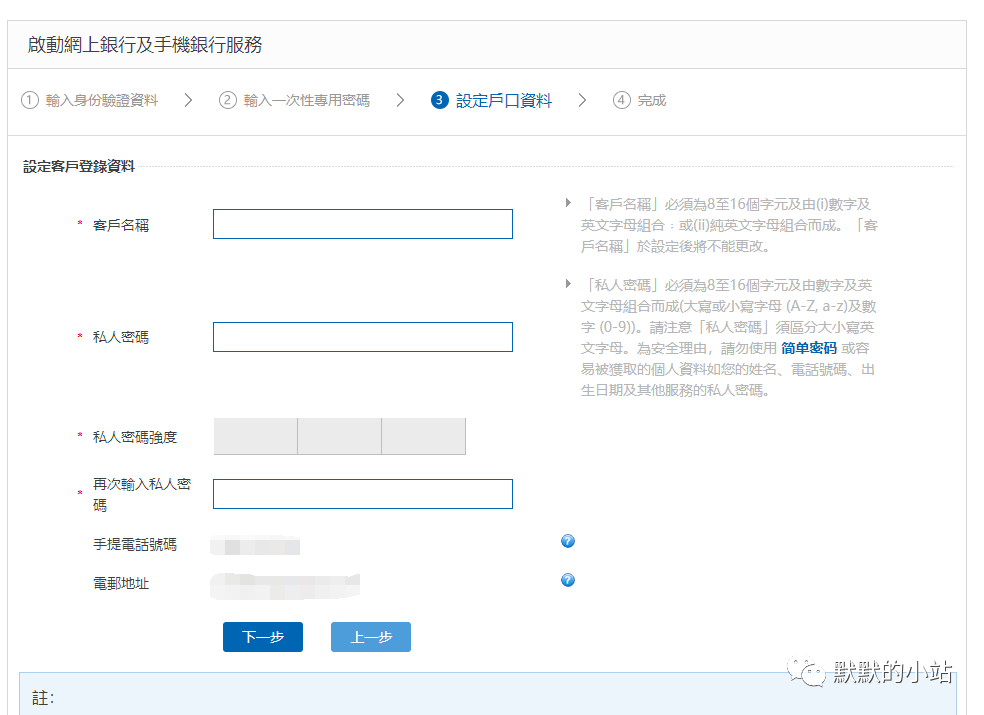Click the 私人密碼 input field
984x715 pixels.
point(362,336)
